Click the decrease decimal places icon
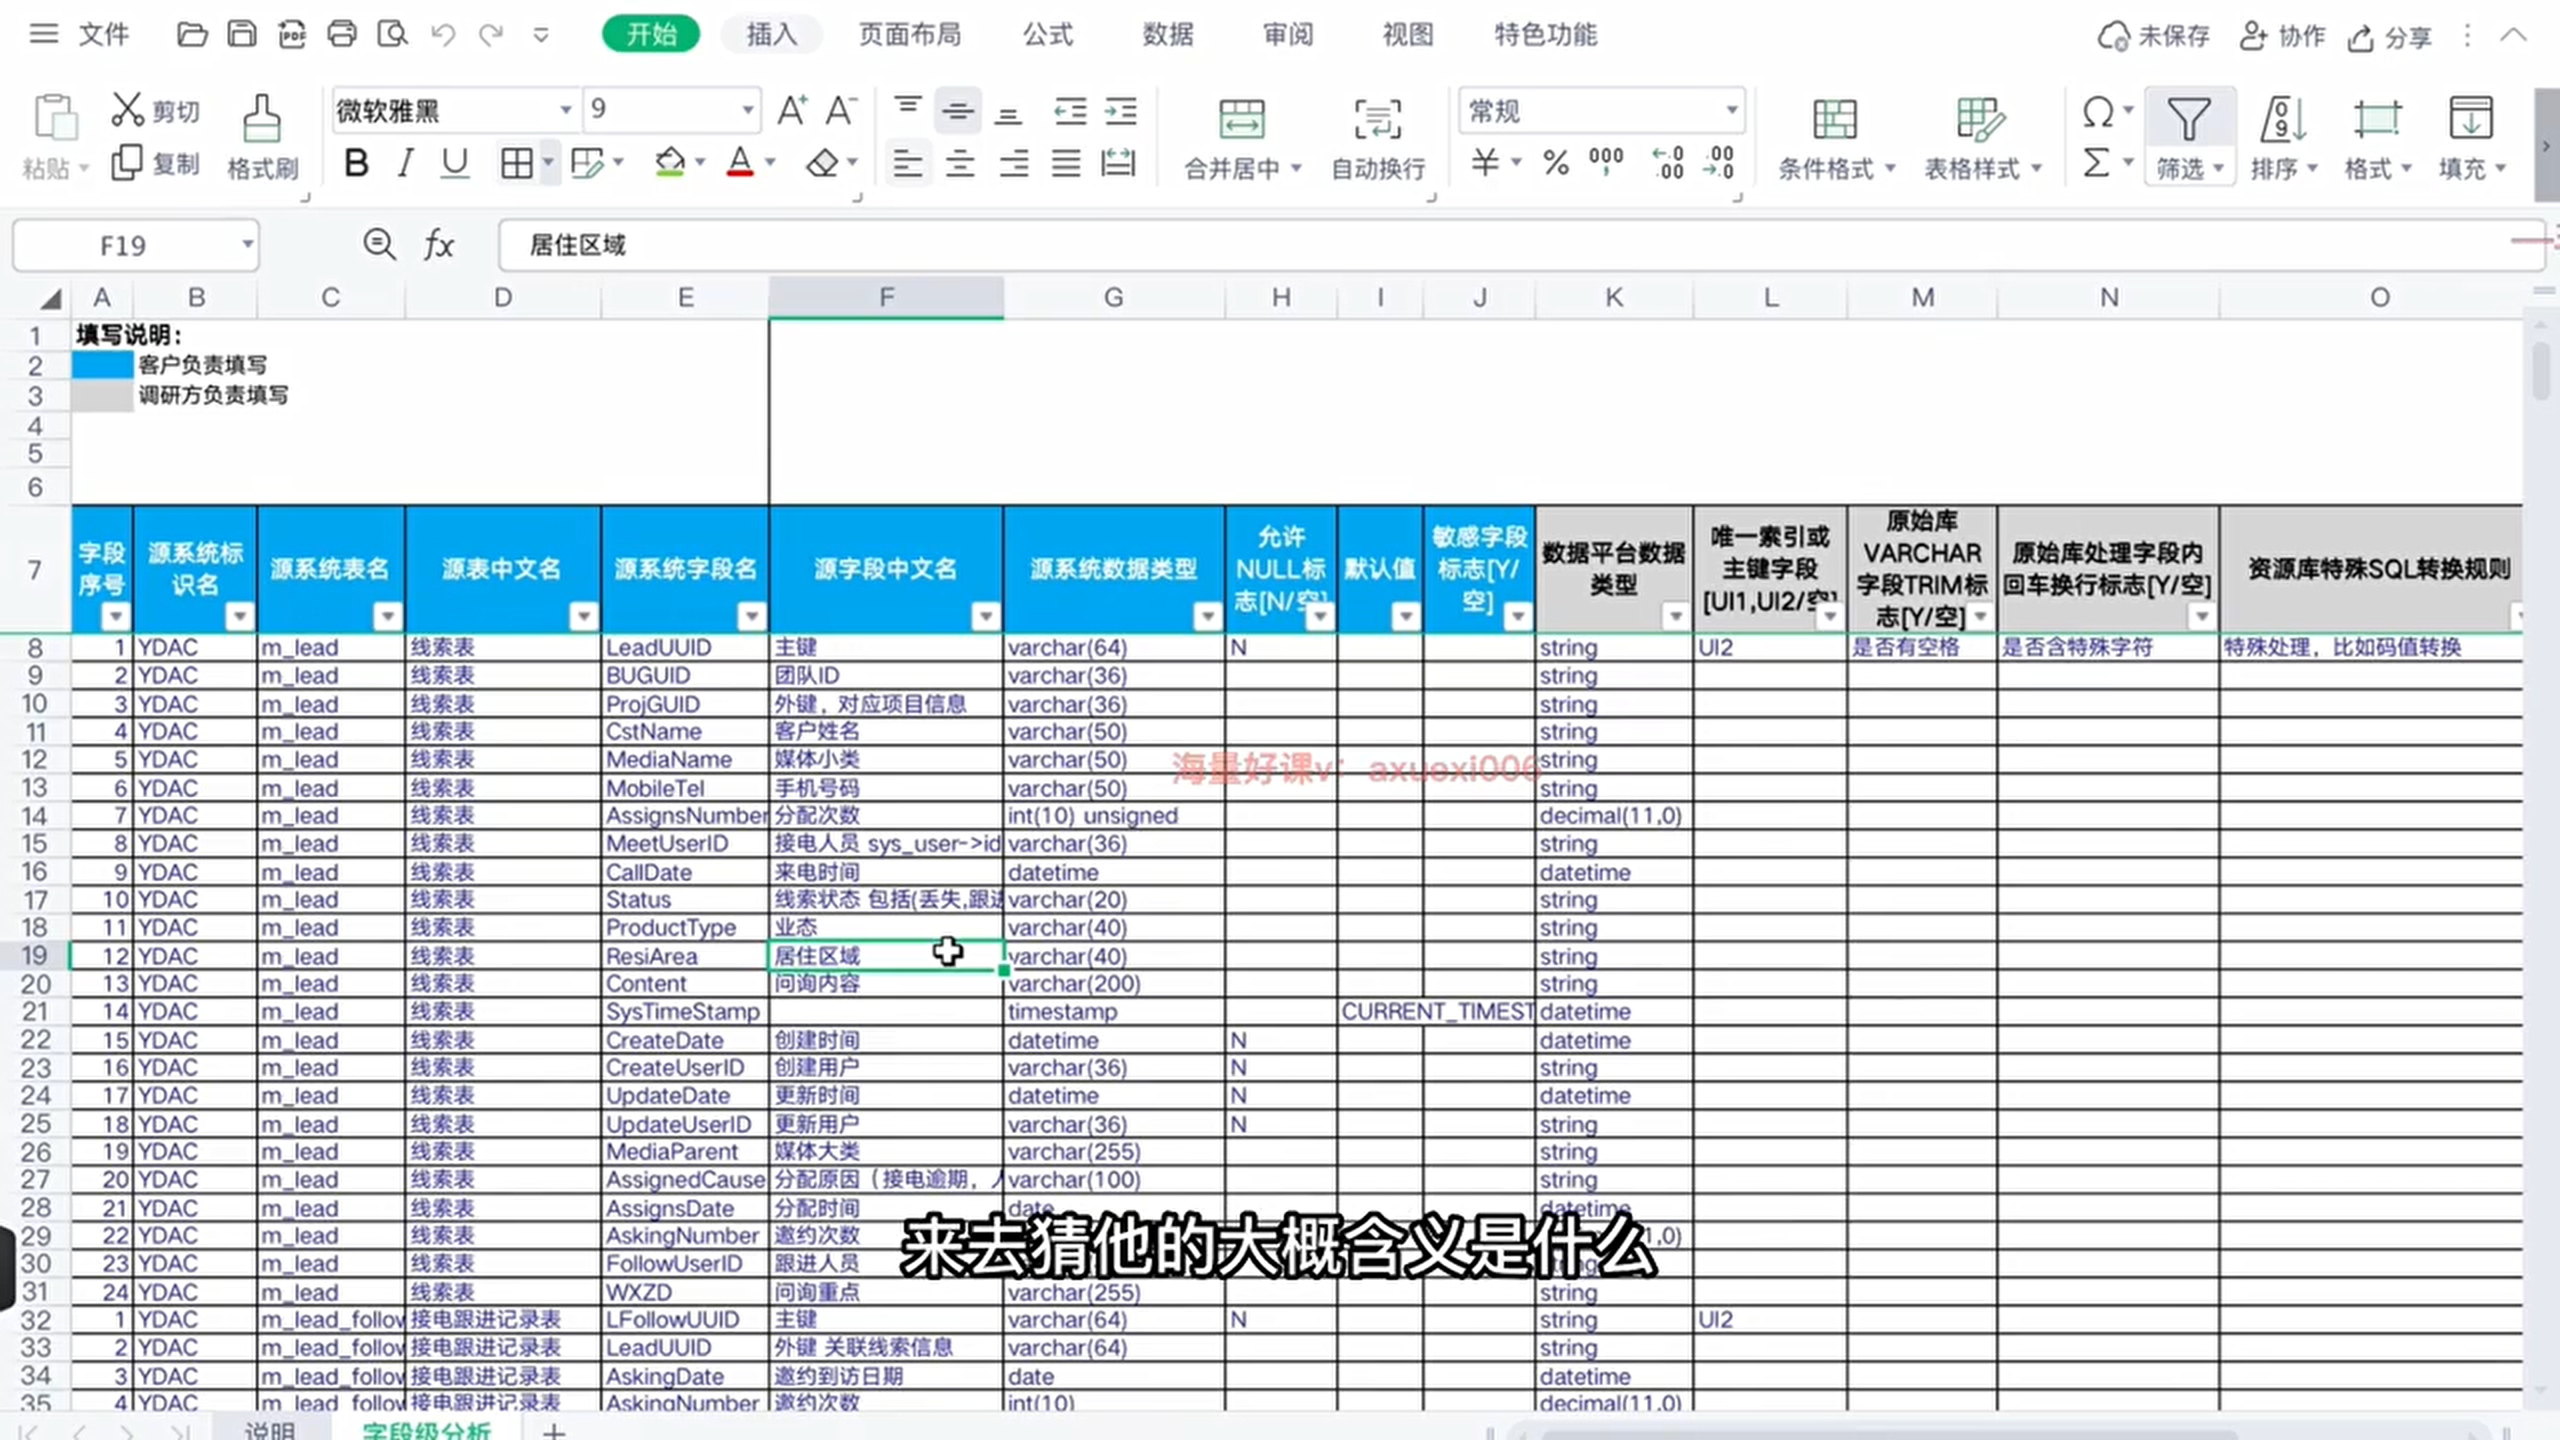Image resolution: width=2560 pixels, height=1440 pixels. [1719, 163]
